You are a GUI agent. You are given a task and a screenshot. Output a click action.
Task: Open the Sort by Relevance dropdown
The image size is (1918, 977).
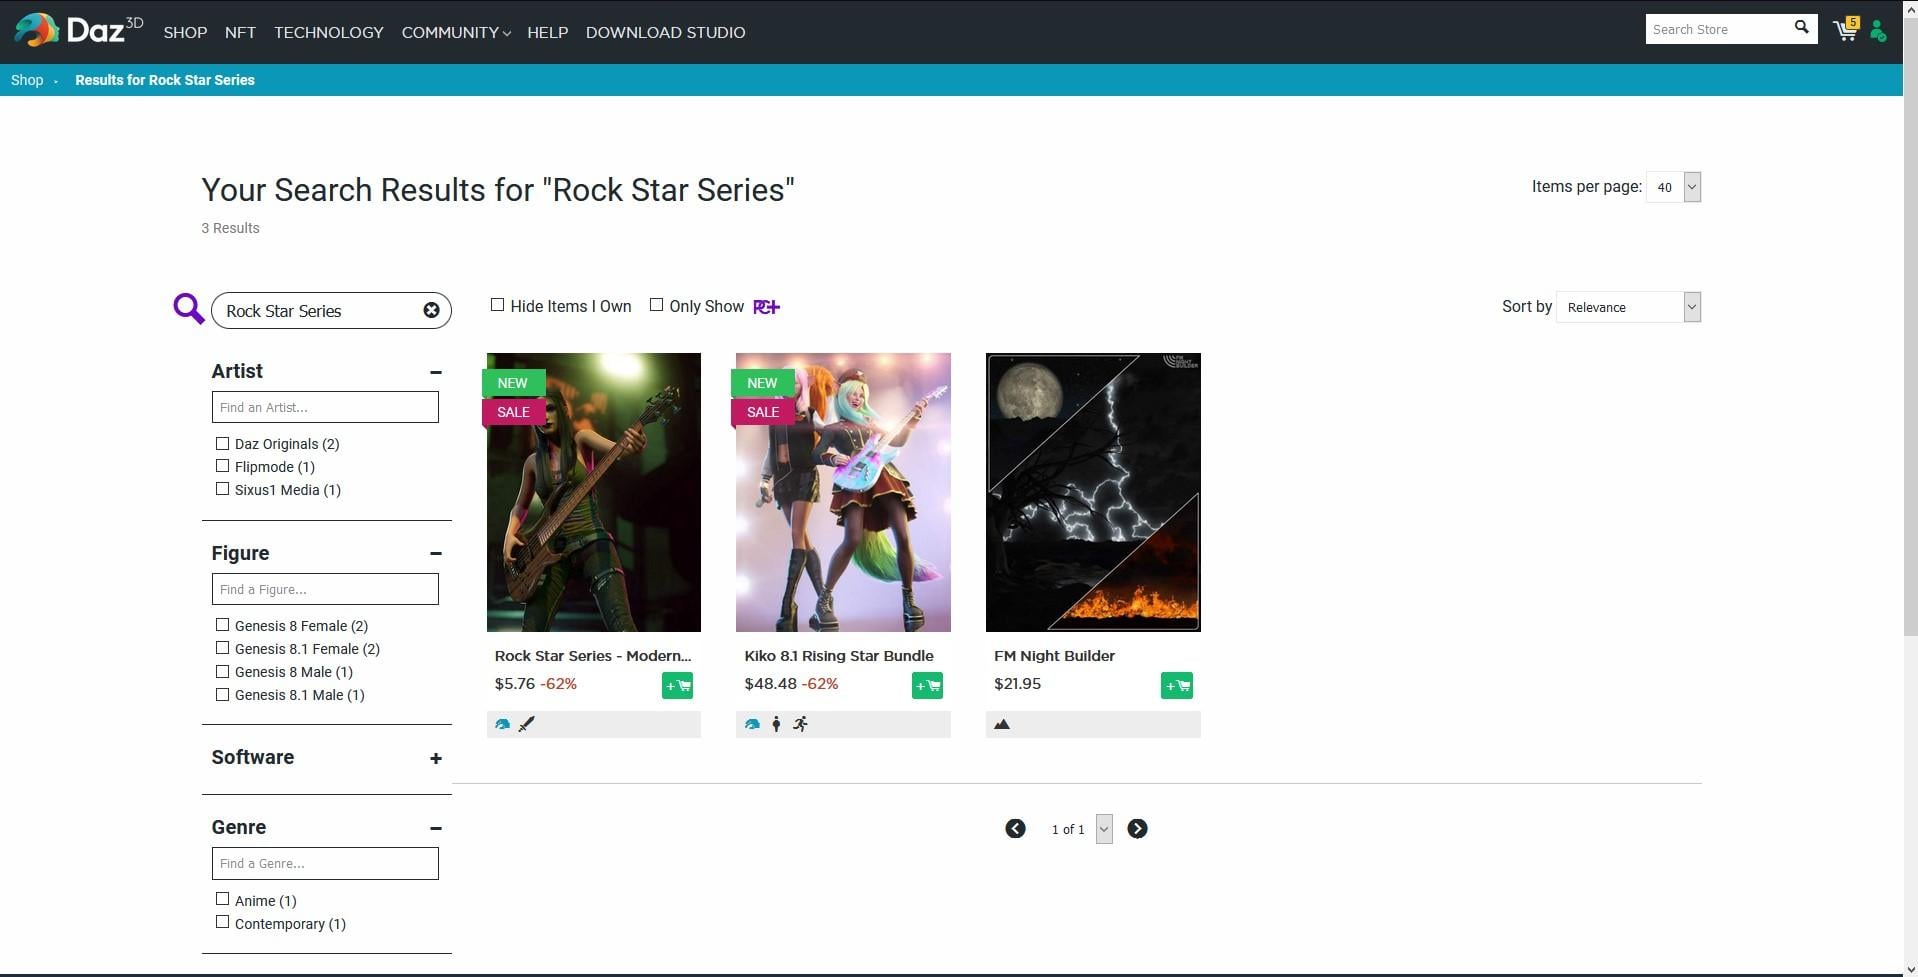click(x=1629, y=307)
